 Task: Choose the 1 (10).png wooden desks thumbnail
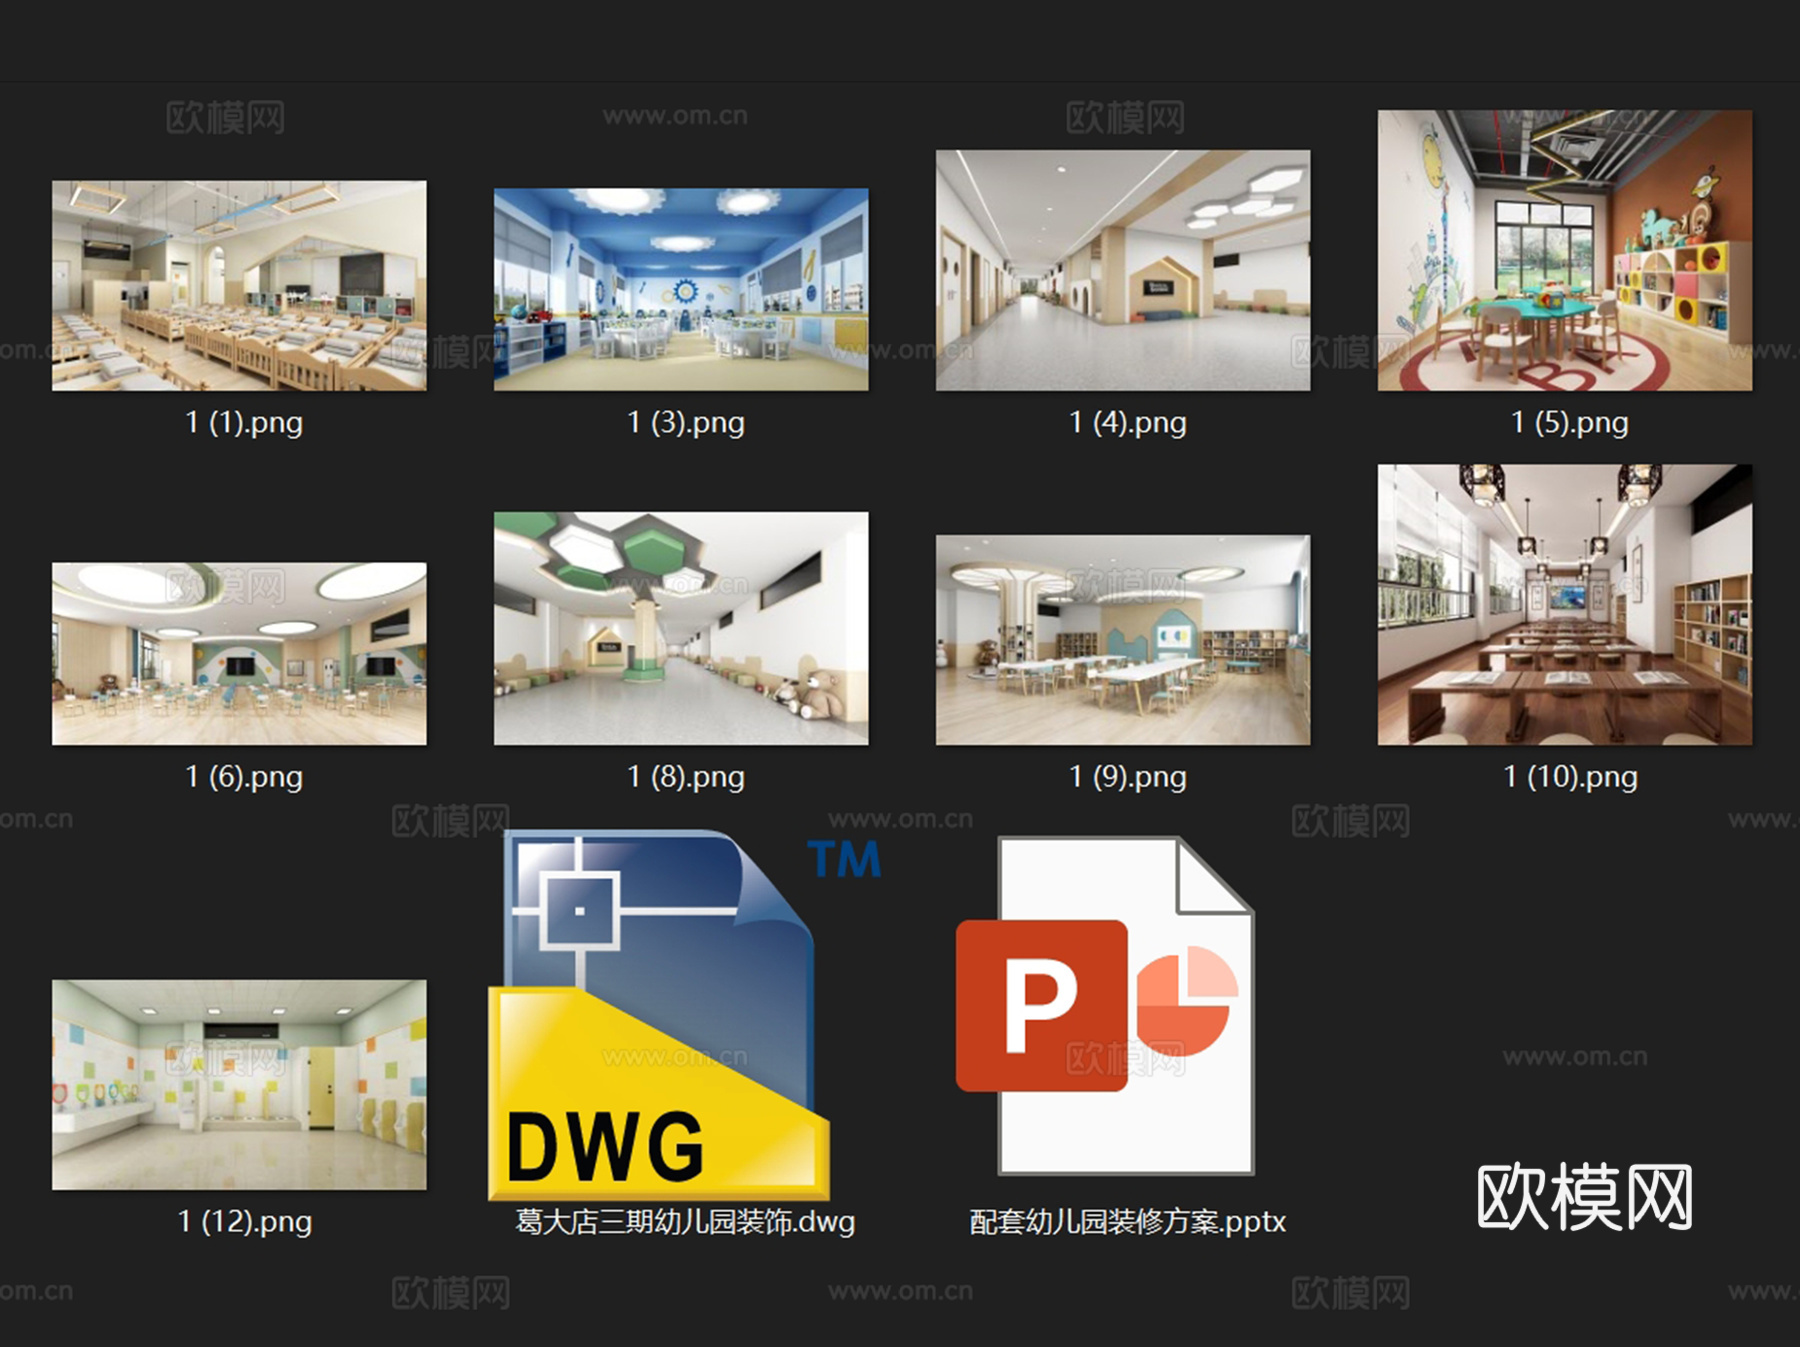pos(1565,604)
